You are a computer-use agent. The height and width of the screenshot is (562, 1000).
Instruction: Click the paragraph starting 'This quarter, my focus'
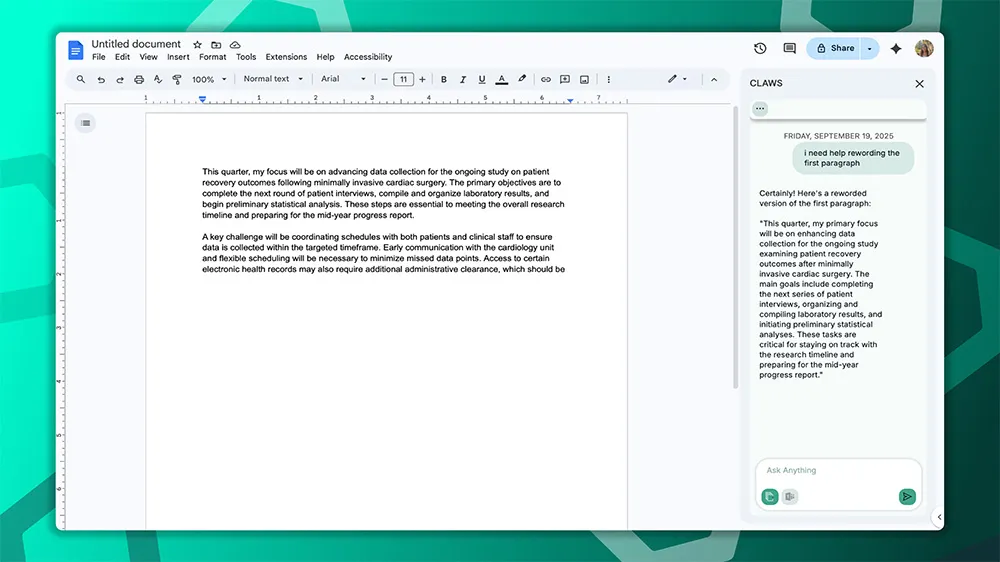click(383, 193)
